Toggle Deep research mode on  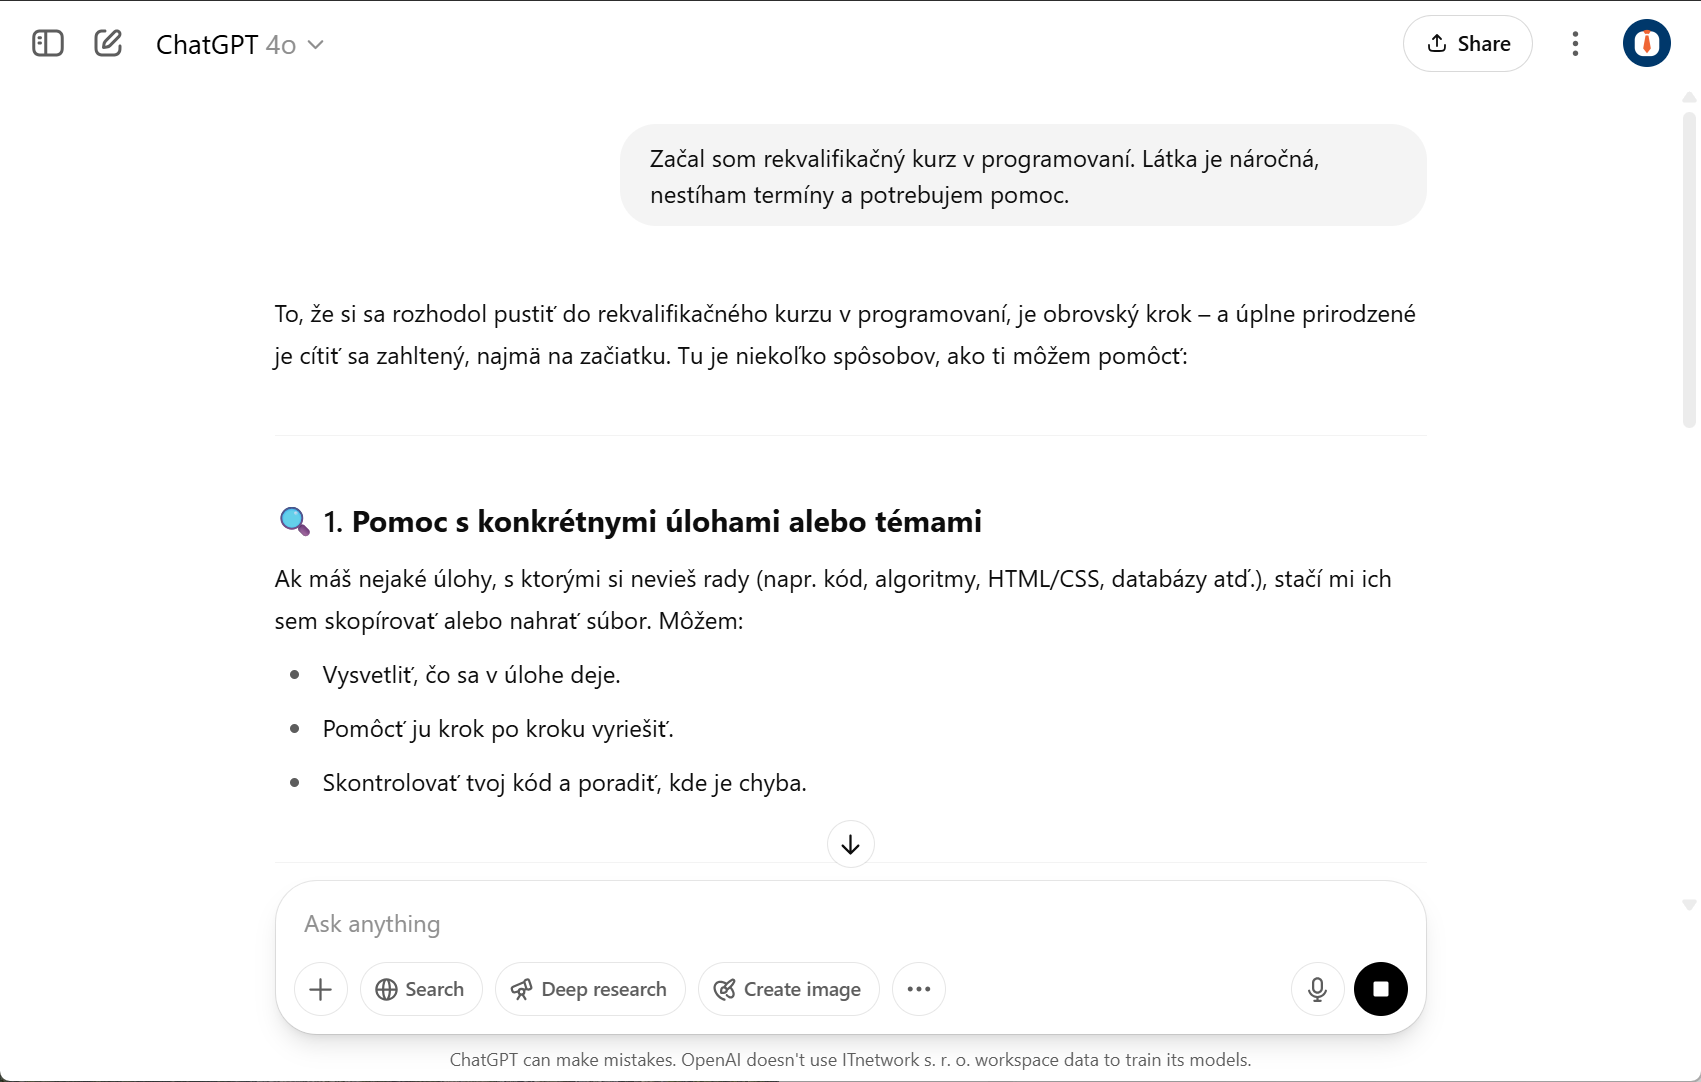[590, 989]
